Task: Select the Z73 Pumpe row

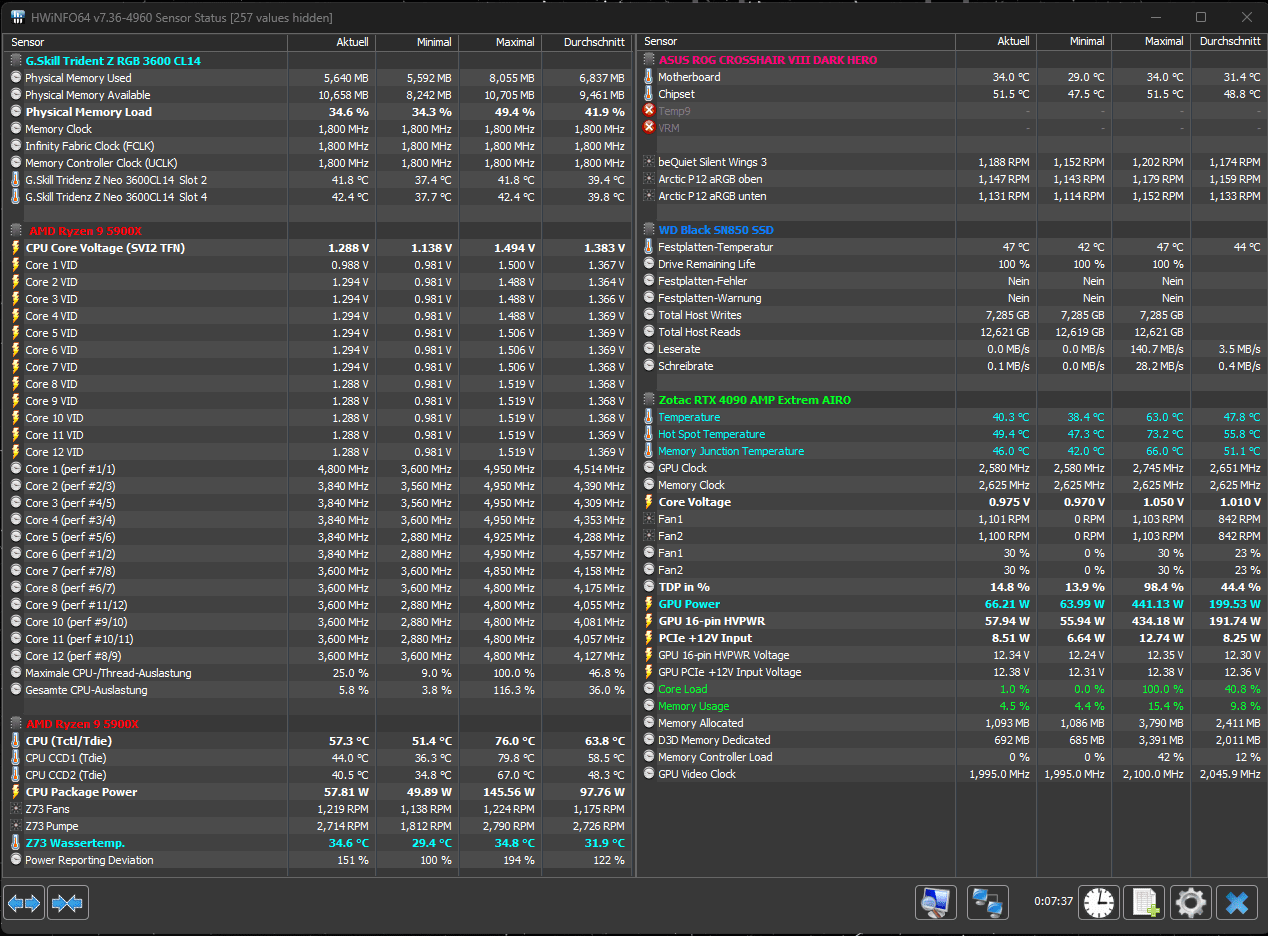Action: pyautogui.click(x=319, y=826)
